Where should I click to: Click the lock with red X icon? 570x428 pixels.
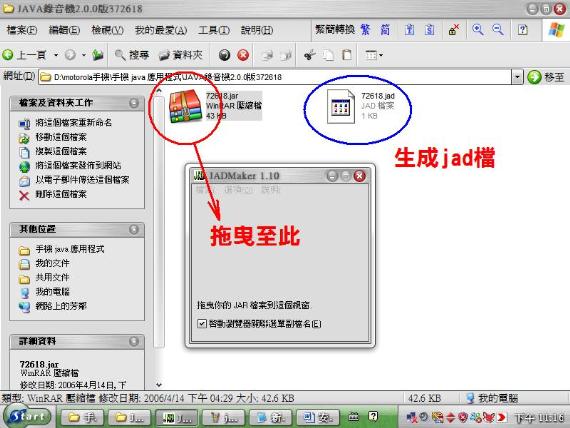pyautogui.click(x=454, y=29)
